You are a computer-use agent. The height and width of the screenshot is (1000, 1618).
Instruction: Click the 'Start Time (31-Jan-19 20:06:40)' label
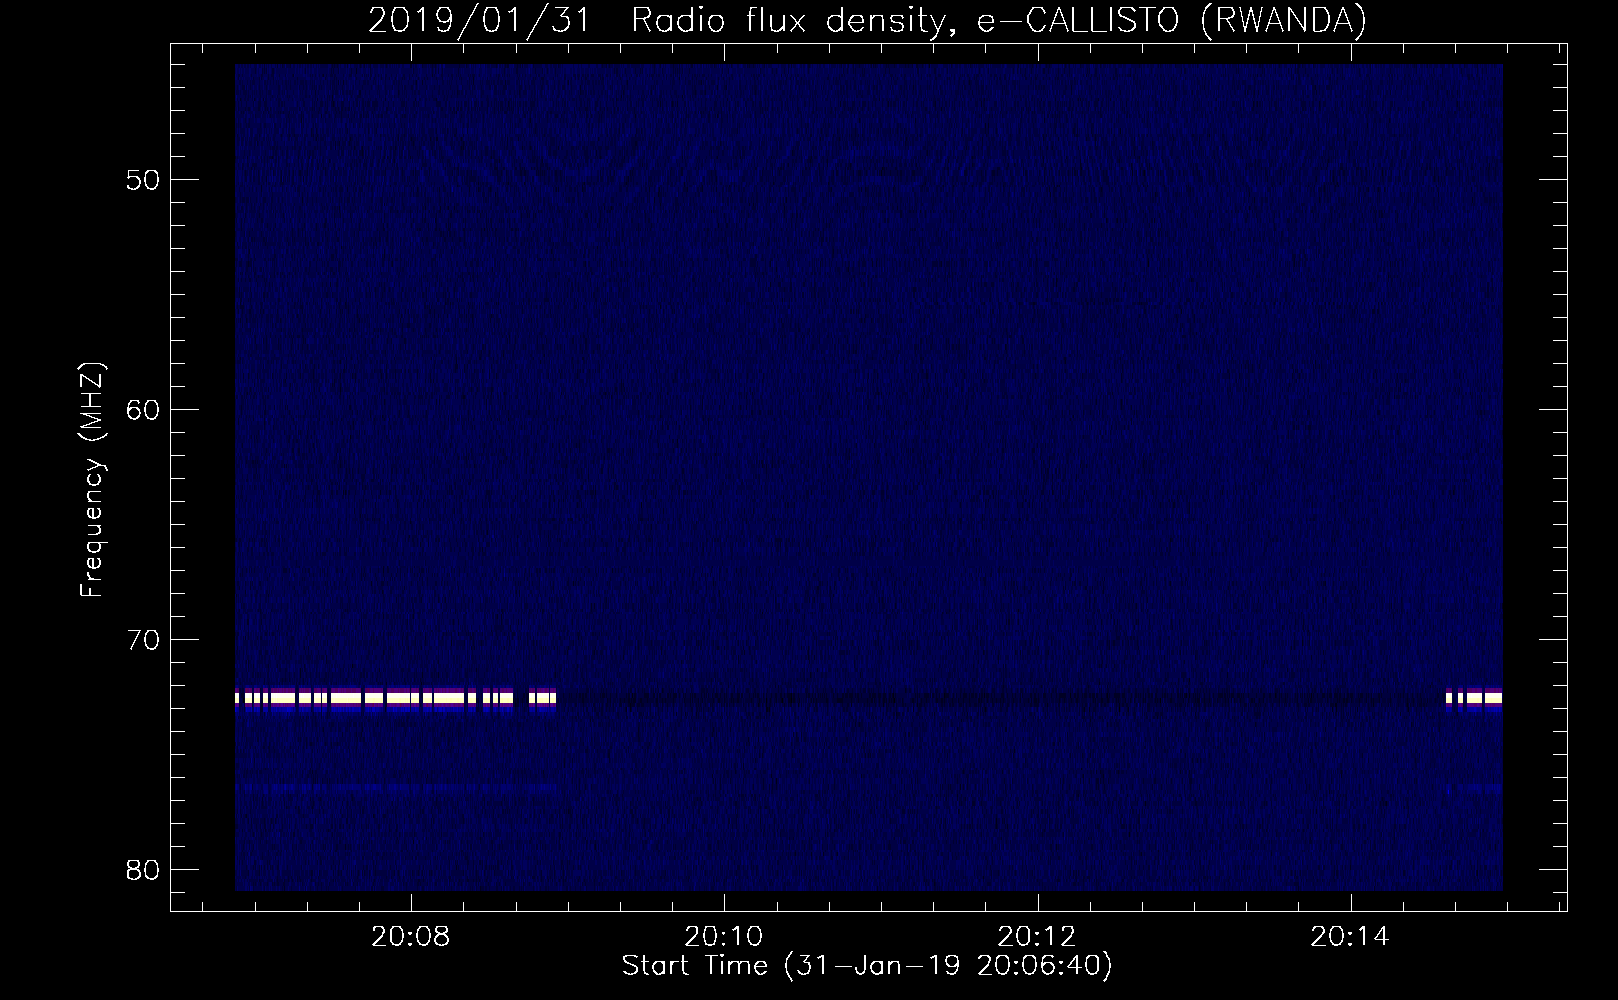867,967
